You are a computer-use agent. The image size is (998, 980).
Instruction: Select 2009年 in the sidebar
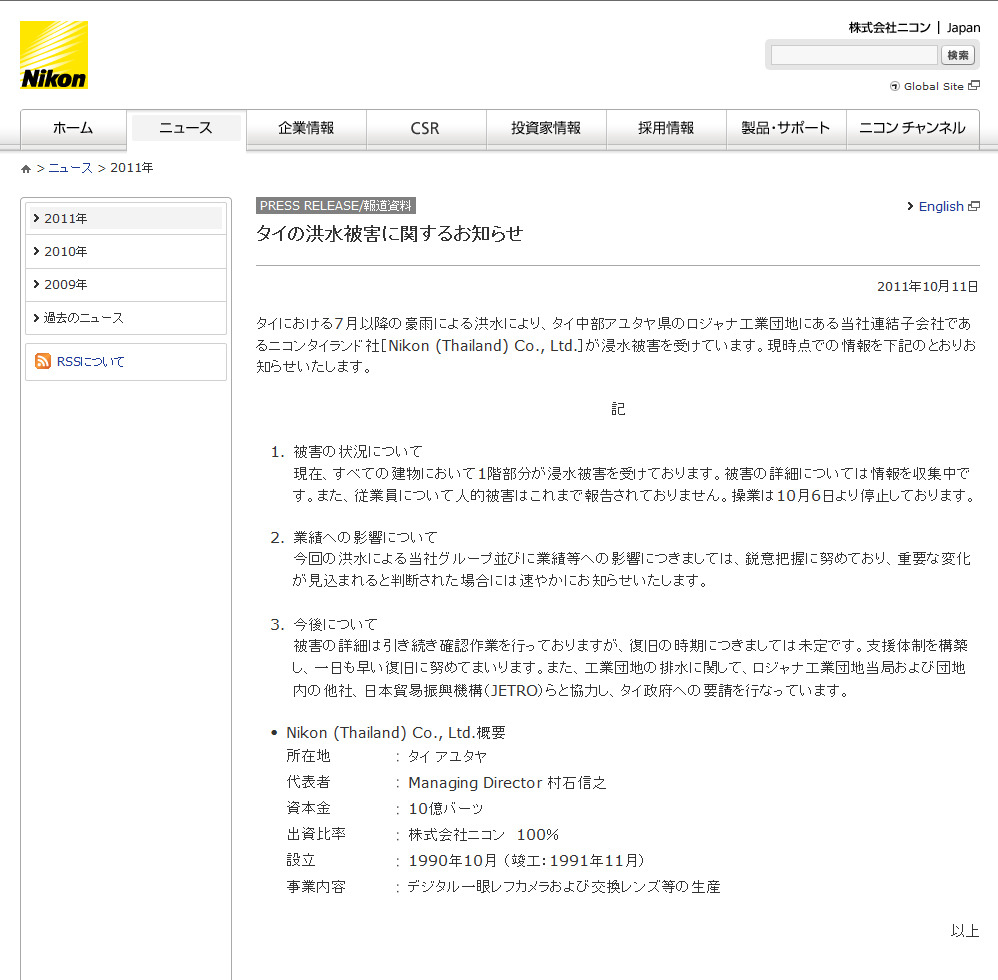point(126,284)
